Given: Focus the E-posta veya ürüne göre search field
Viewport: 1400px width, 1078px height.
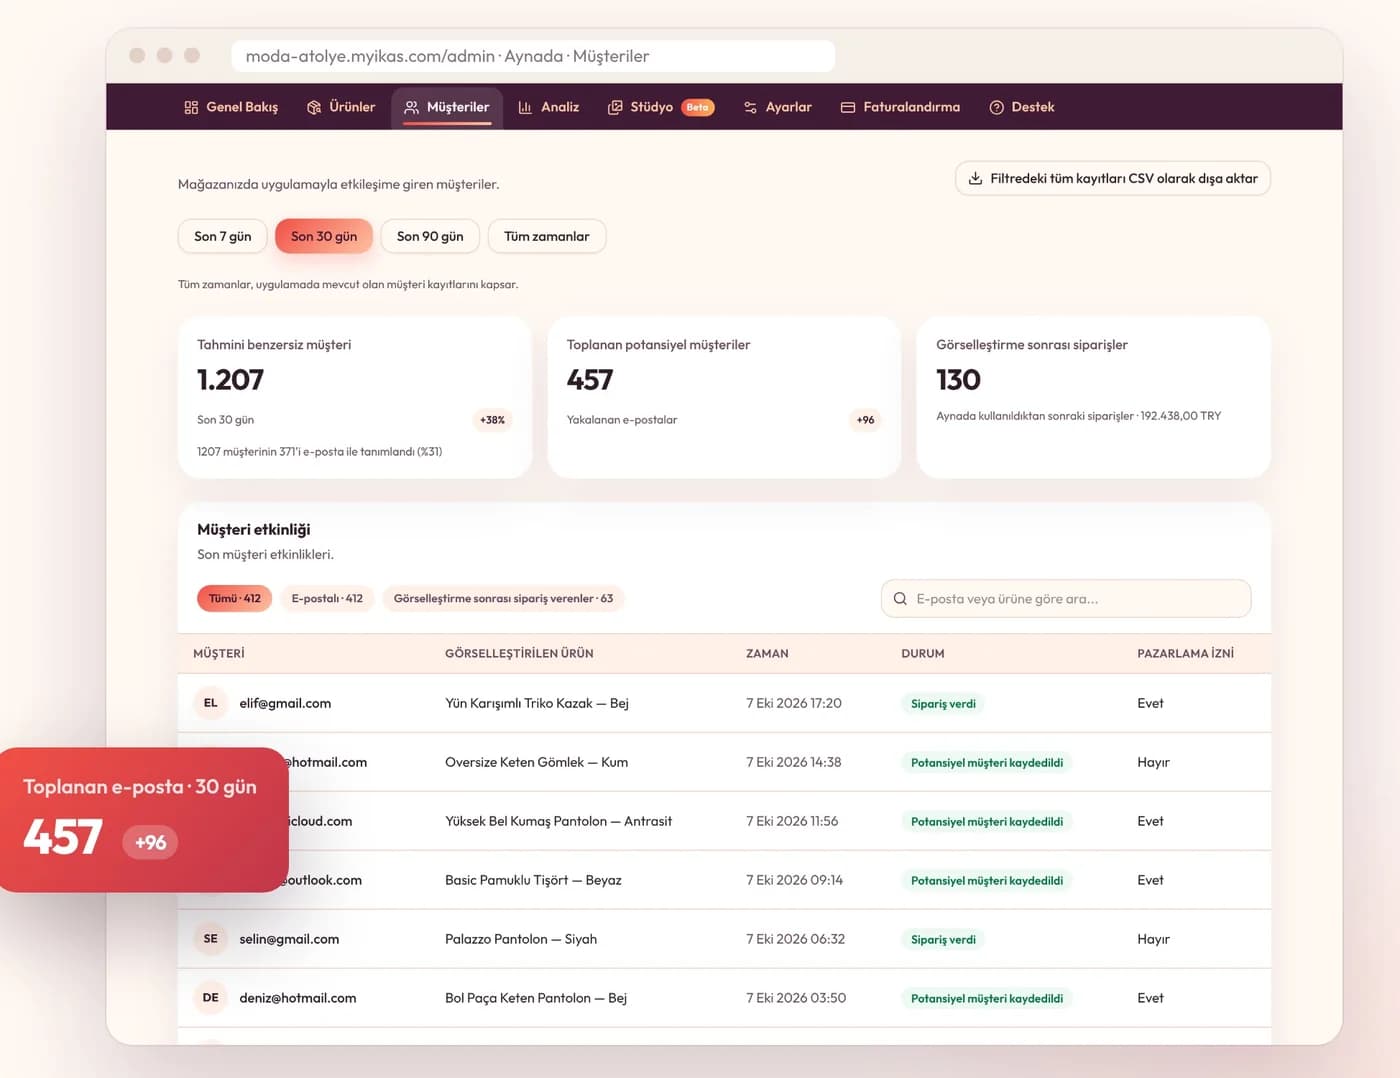Looking at the screenshot, I should click(x=1066, y=599).
